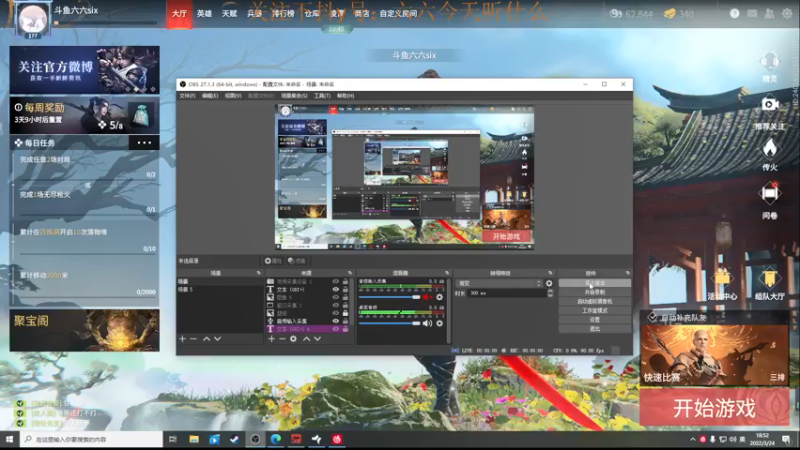Move the scene down with arrow
This screenshot has height=450, width=800.
[218, 339]
